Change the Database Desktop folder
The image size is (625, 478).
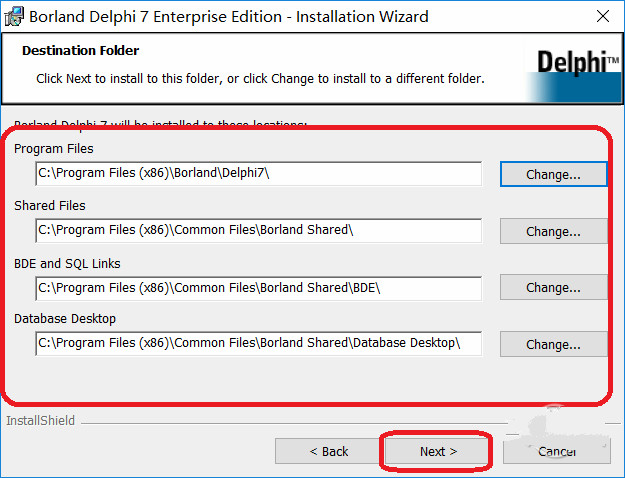(553, 344)
